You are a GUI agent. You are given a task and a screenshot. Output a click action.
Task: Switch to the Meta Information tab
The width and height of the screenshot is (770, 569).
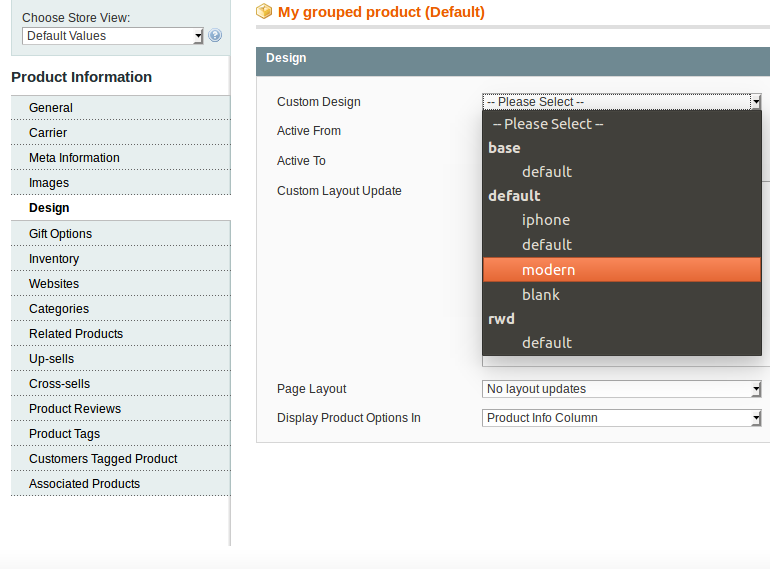click(x=74, y=158)
